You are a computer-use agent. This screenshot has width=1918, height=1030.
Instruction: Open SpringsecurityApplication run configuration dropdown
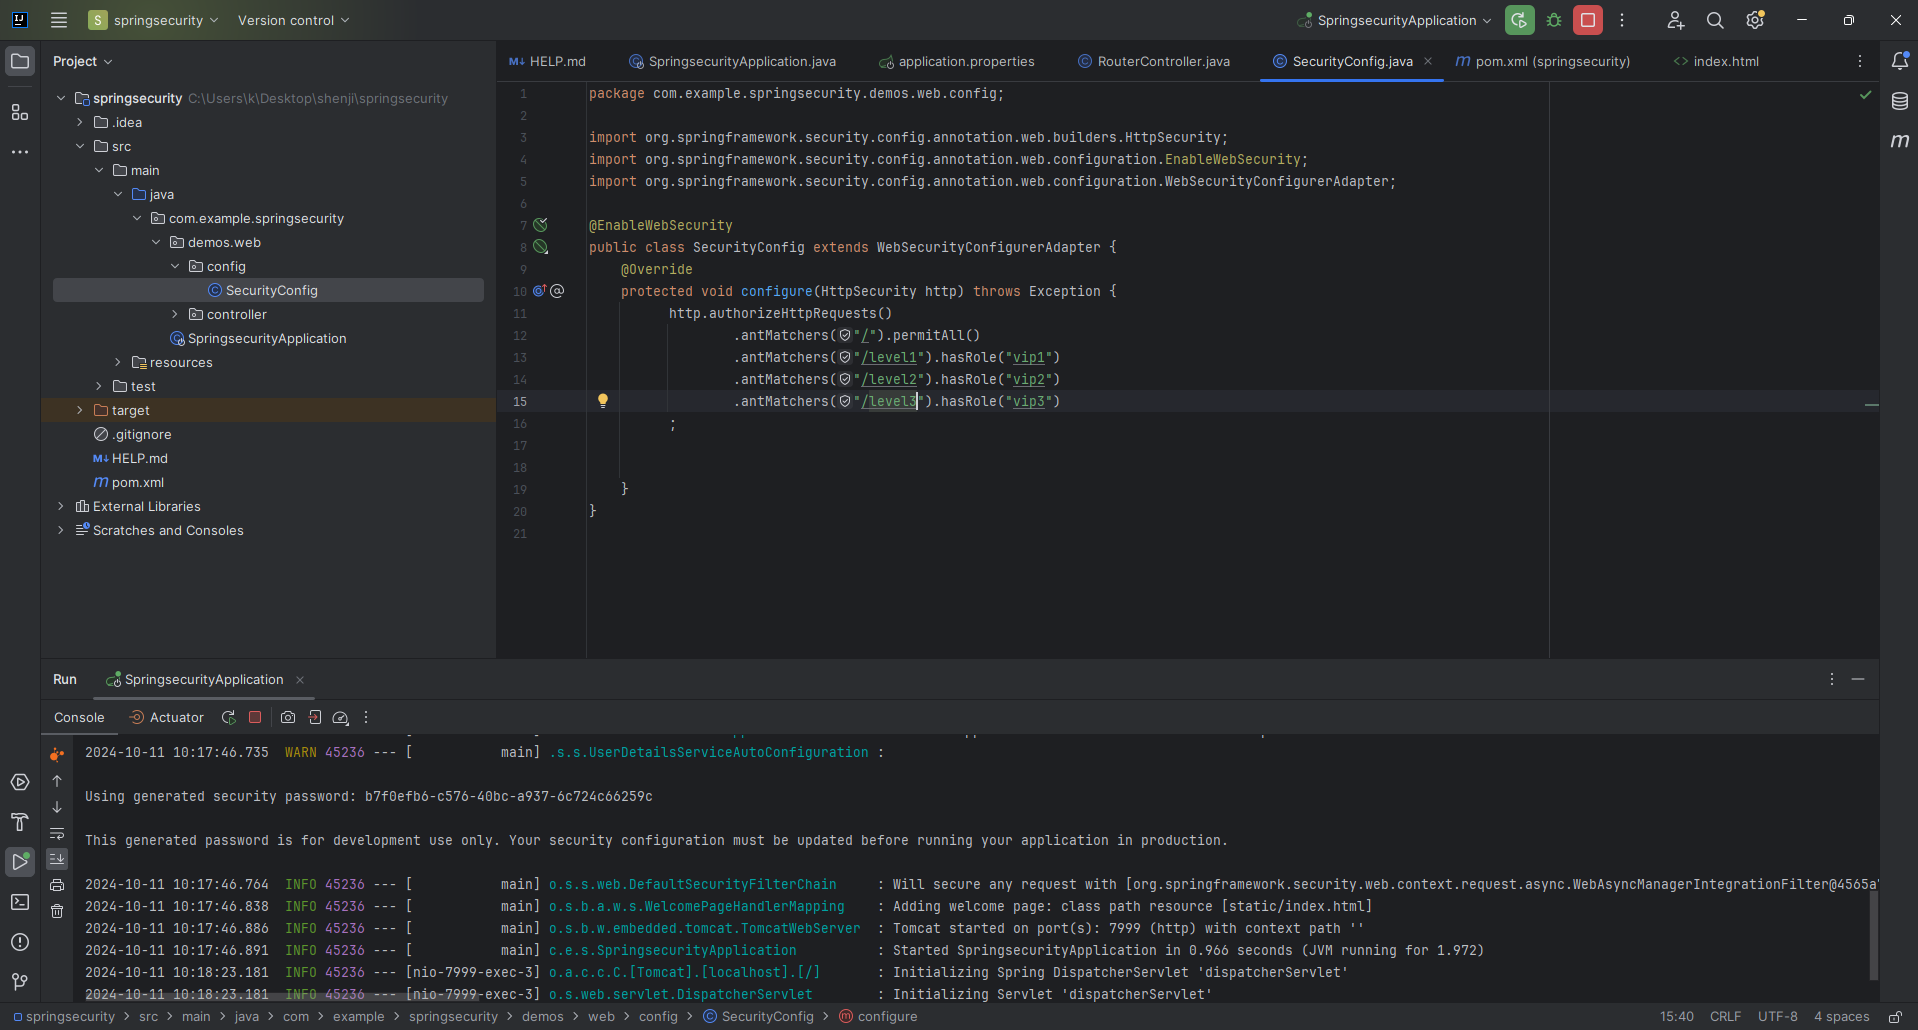click(x=1394, y=20)
